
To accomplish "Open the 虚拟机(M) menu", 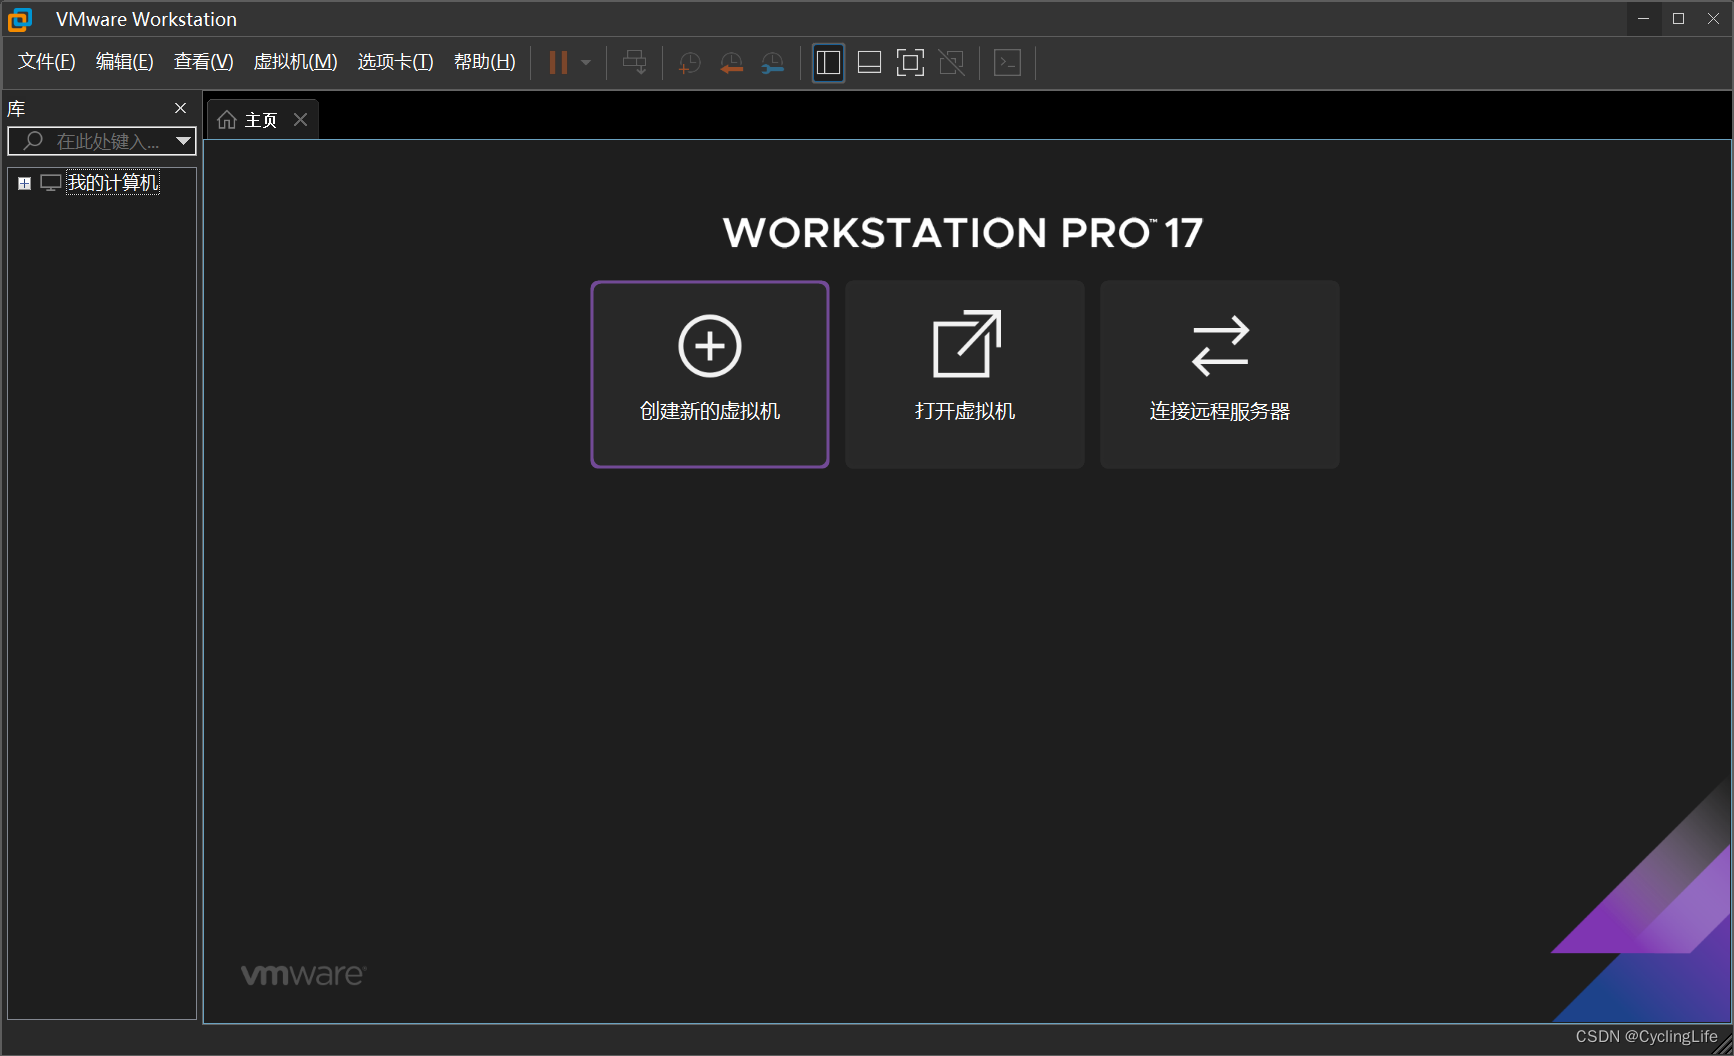I will (296, 62).
